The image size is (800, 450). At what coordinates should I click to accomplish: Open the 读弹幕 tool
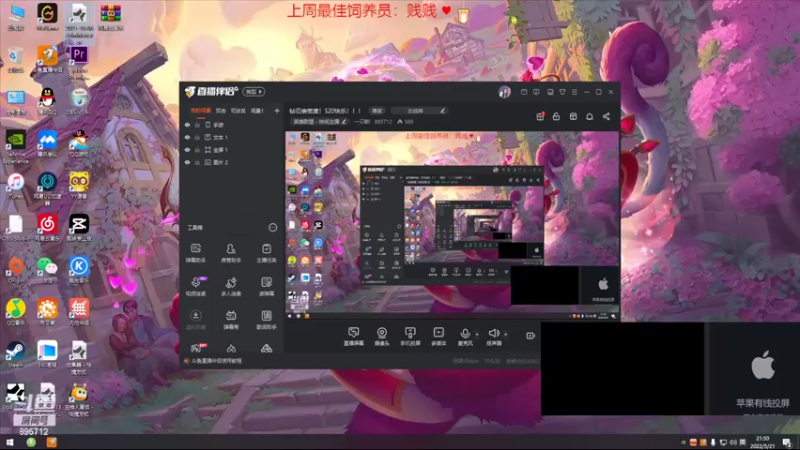(x=266, y=286)
